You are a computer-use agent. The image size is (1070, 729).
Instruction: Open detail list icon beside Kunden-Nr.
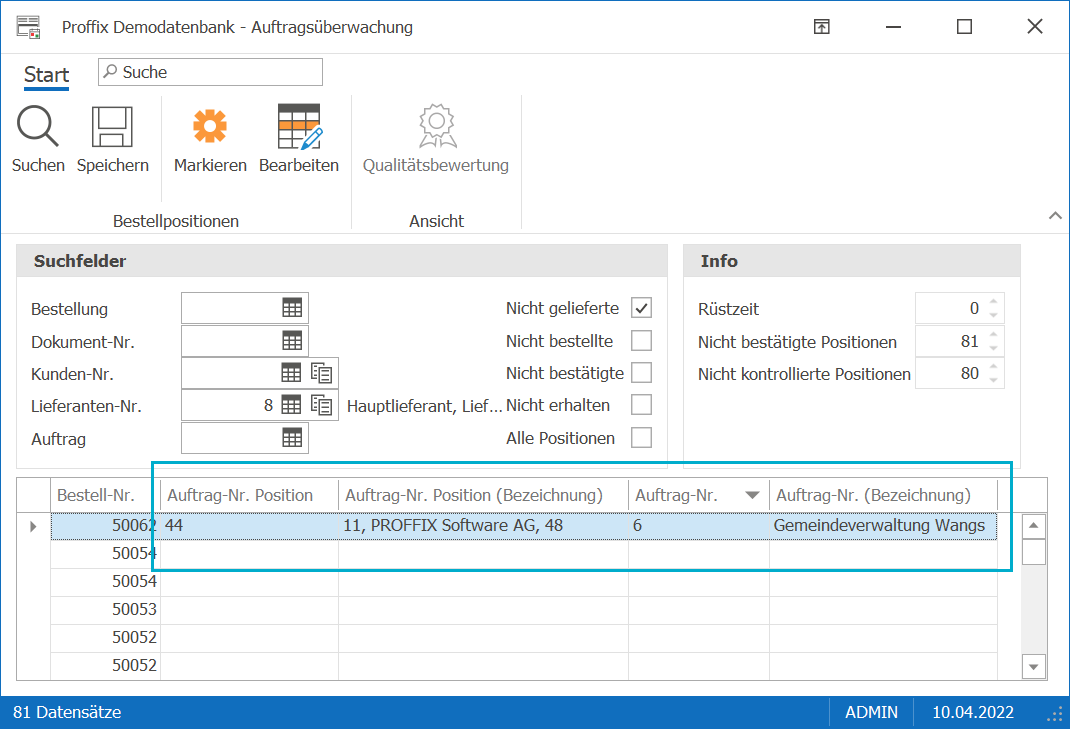pyautogui.click(x=321, y=373)
